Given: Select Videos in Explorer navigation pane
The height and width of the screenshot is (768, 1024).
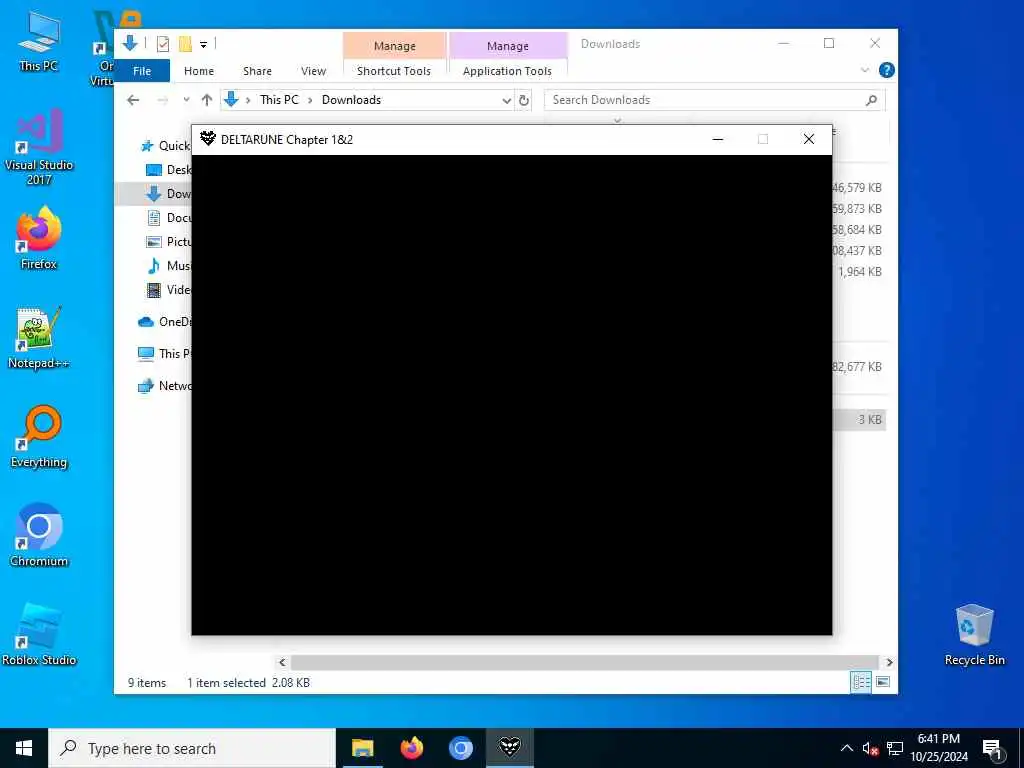Looking at the screenshot, I should tap(168, 289).
